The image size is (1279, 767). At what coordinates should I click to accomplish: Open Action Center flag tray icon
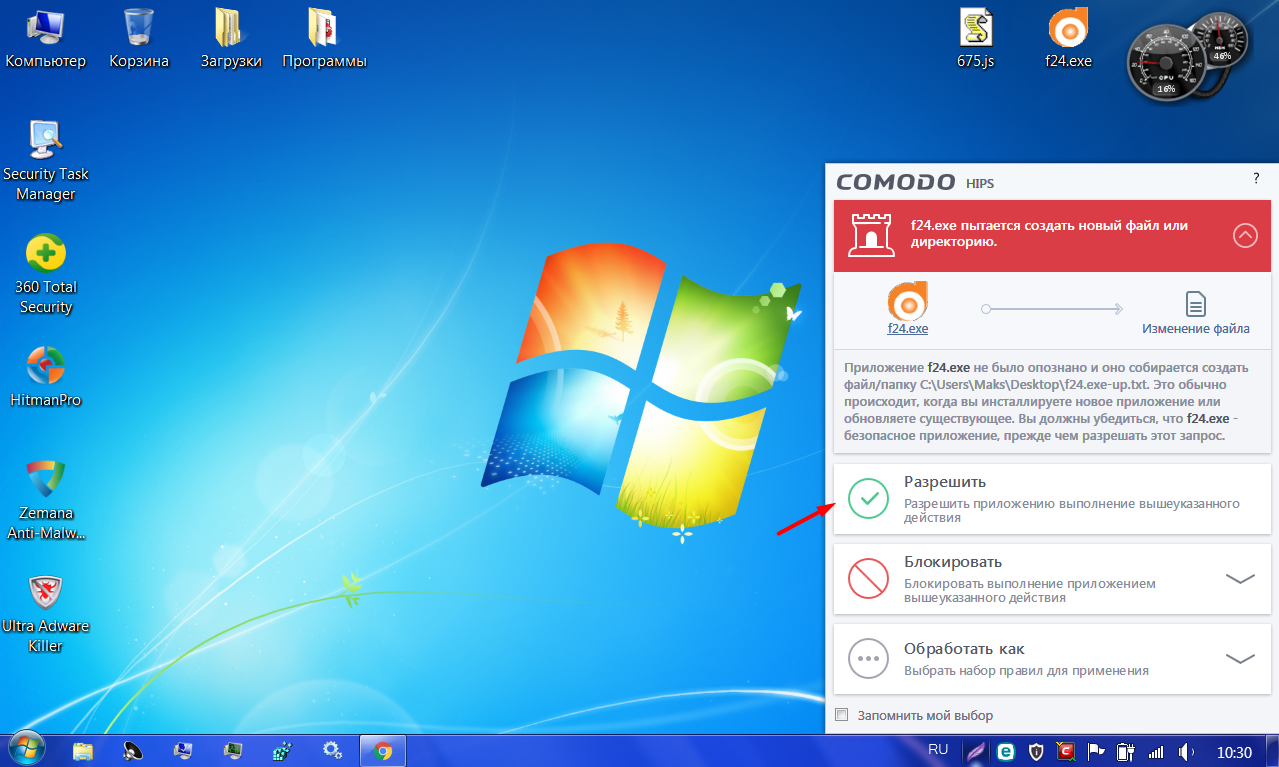tap(1096, 752)
